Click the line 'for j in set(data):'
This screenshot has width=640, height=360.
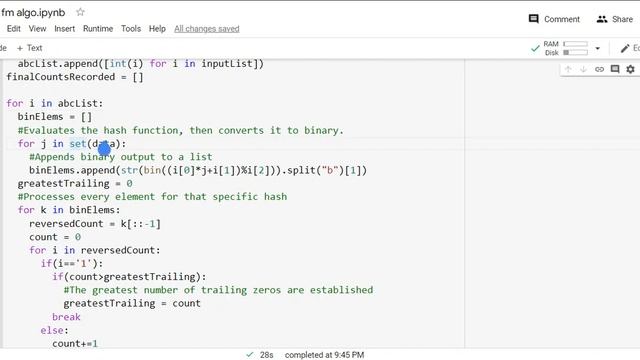pyautogui.click(x=72, y=144)
